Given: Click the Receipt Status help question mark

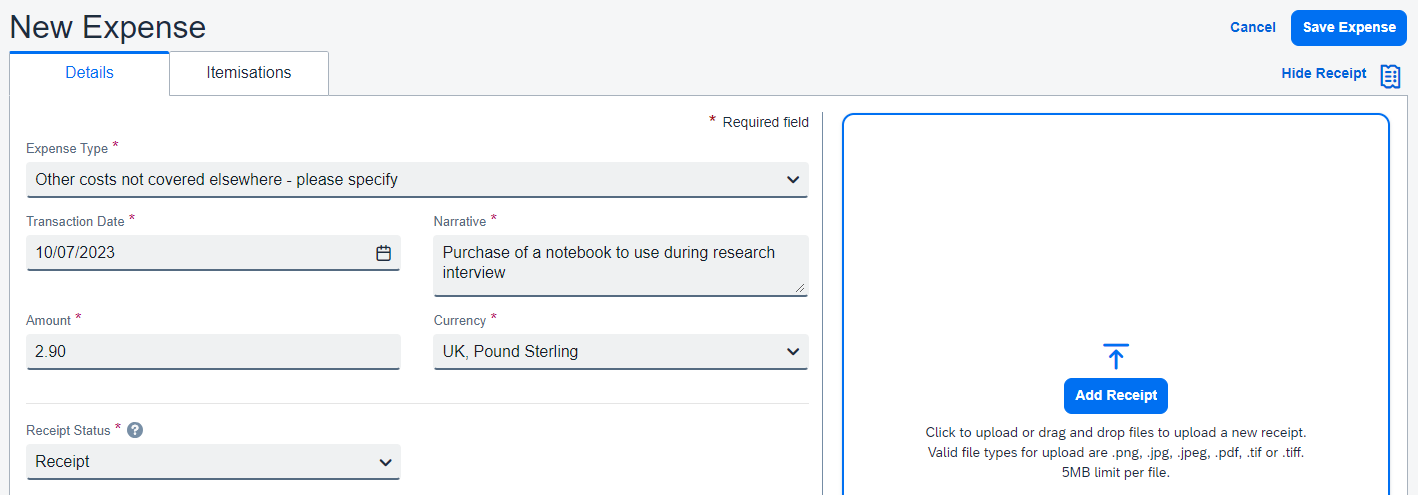Looking at the screenshot, I should (135, 430).
